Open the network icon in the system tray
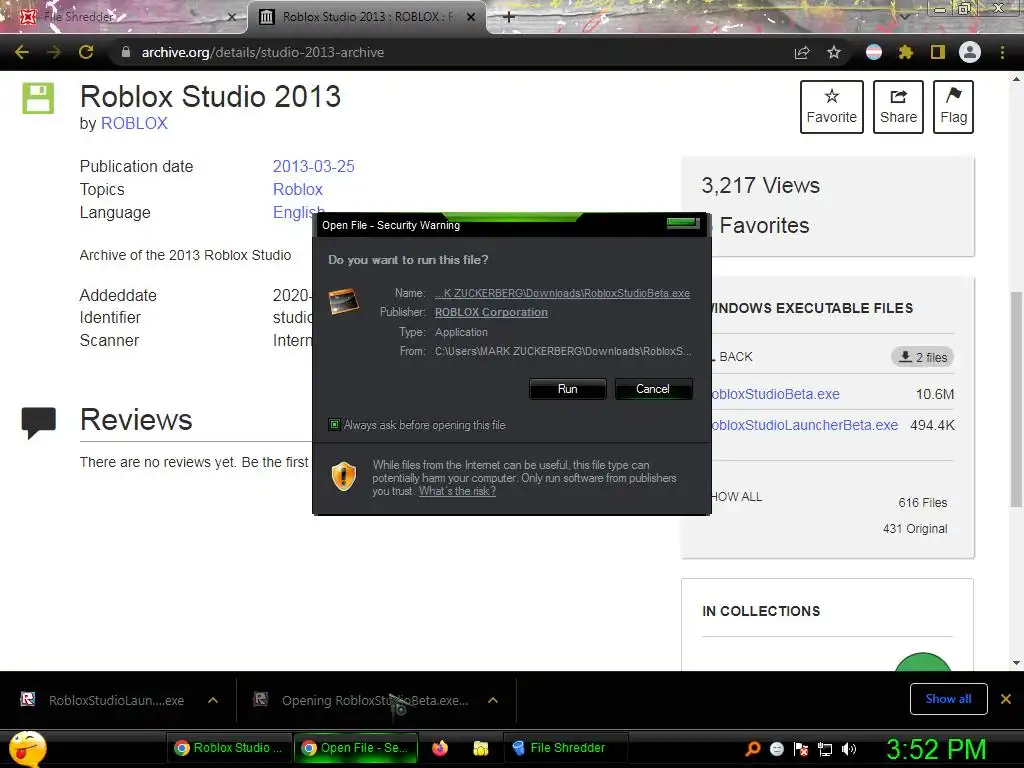 (x=825, y=749)
